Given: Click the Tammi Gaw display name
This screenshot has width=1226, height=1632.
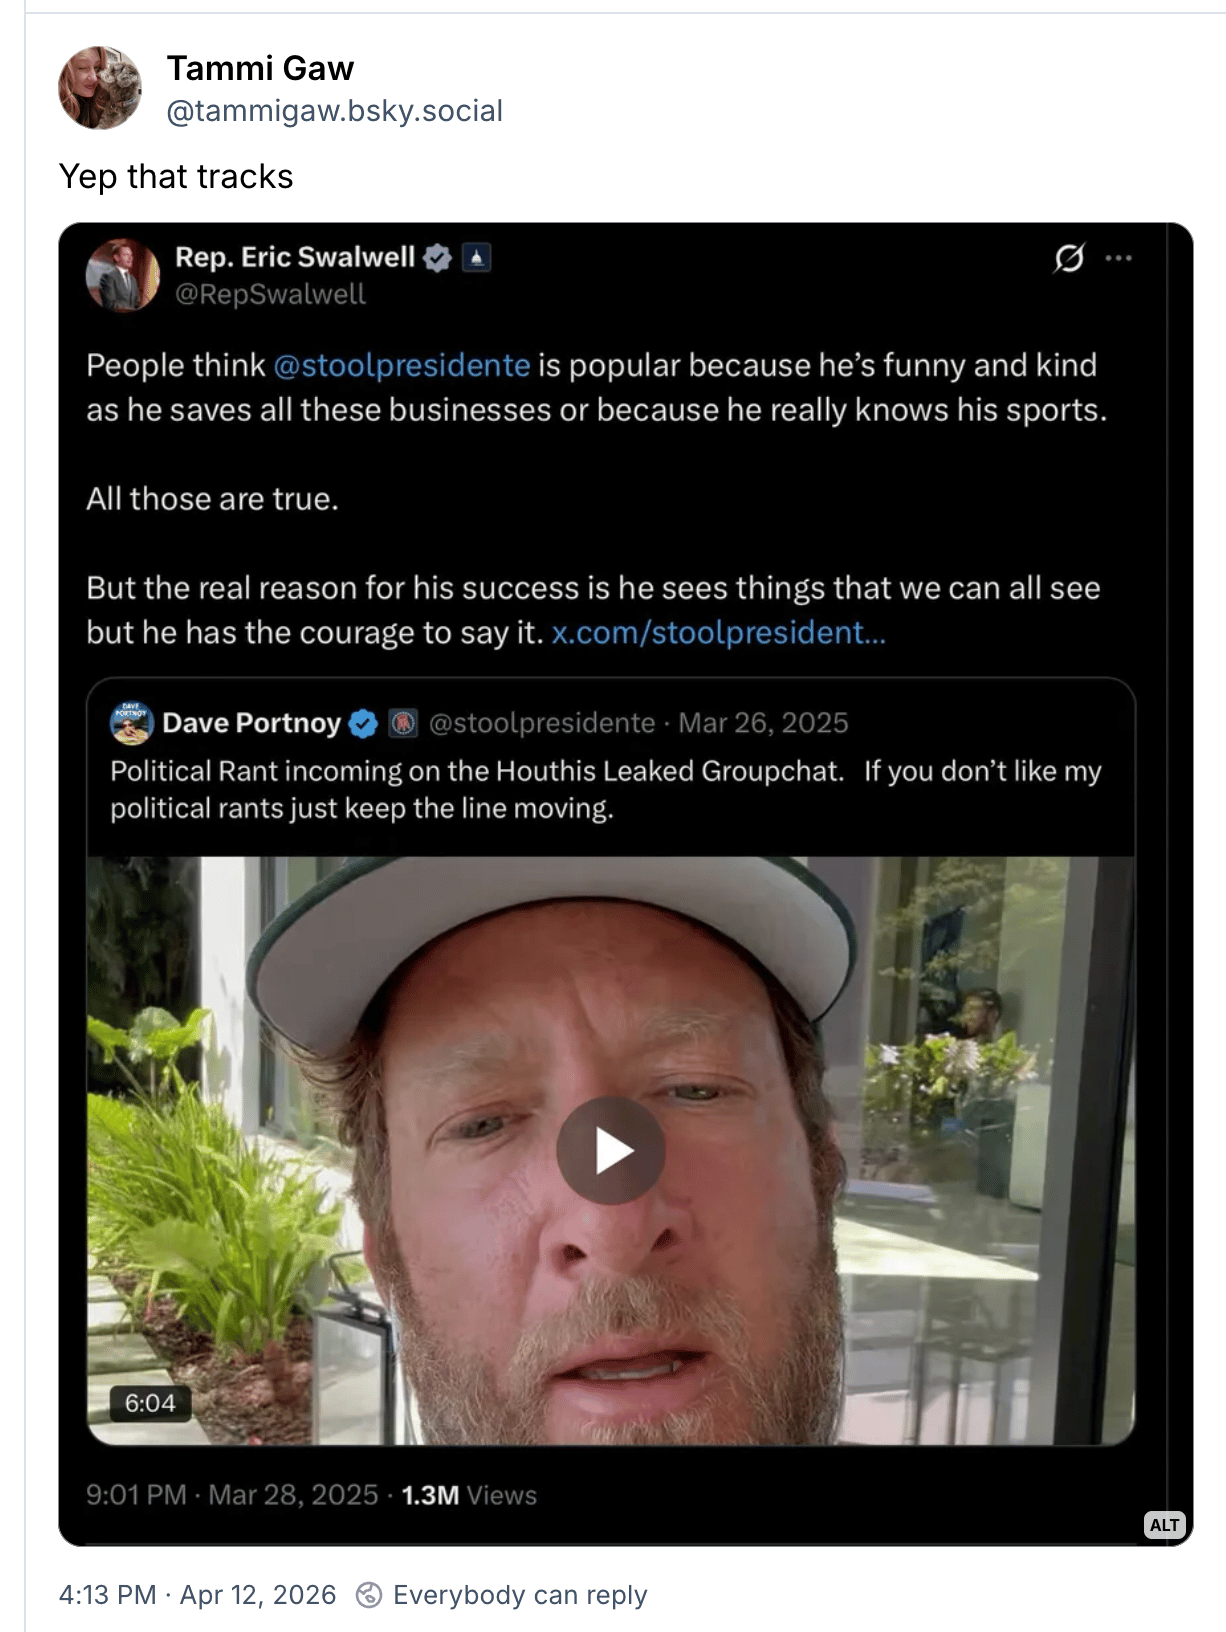Looking at the screenshot, I should [260, 68].
